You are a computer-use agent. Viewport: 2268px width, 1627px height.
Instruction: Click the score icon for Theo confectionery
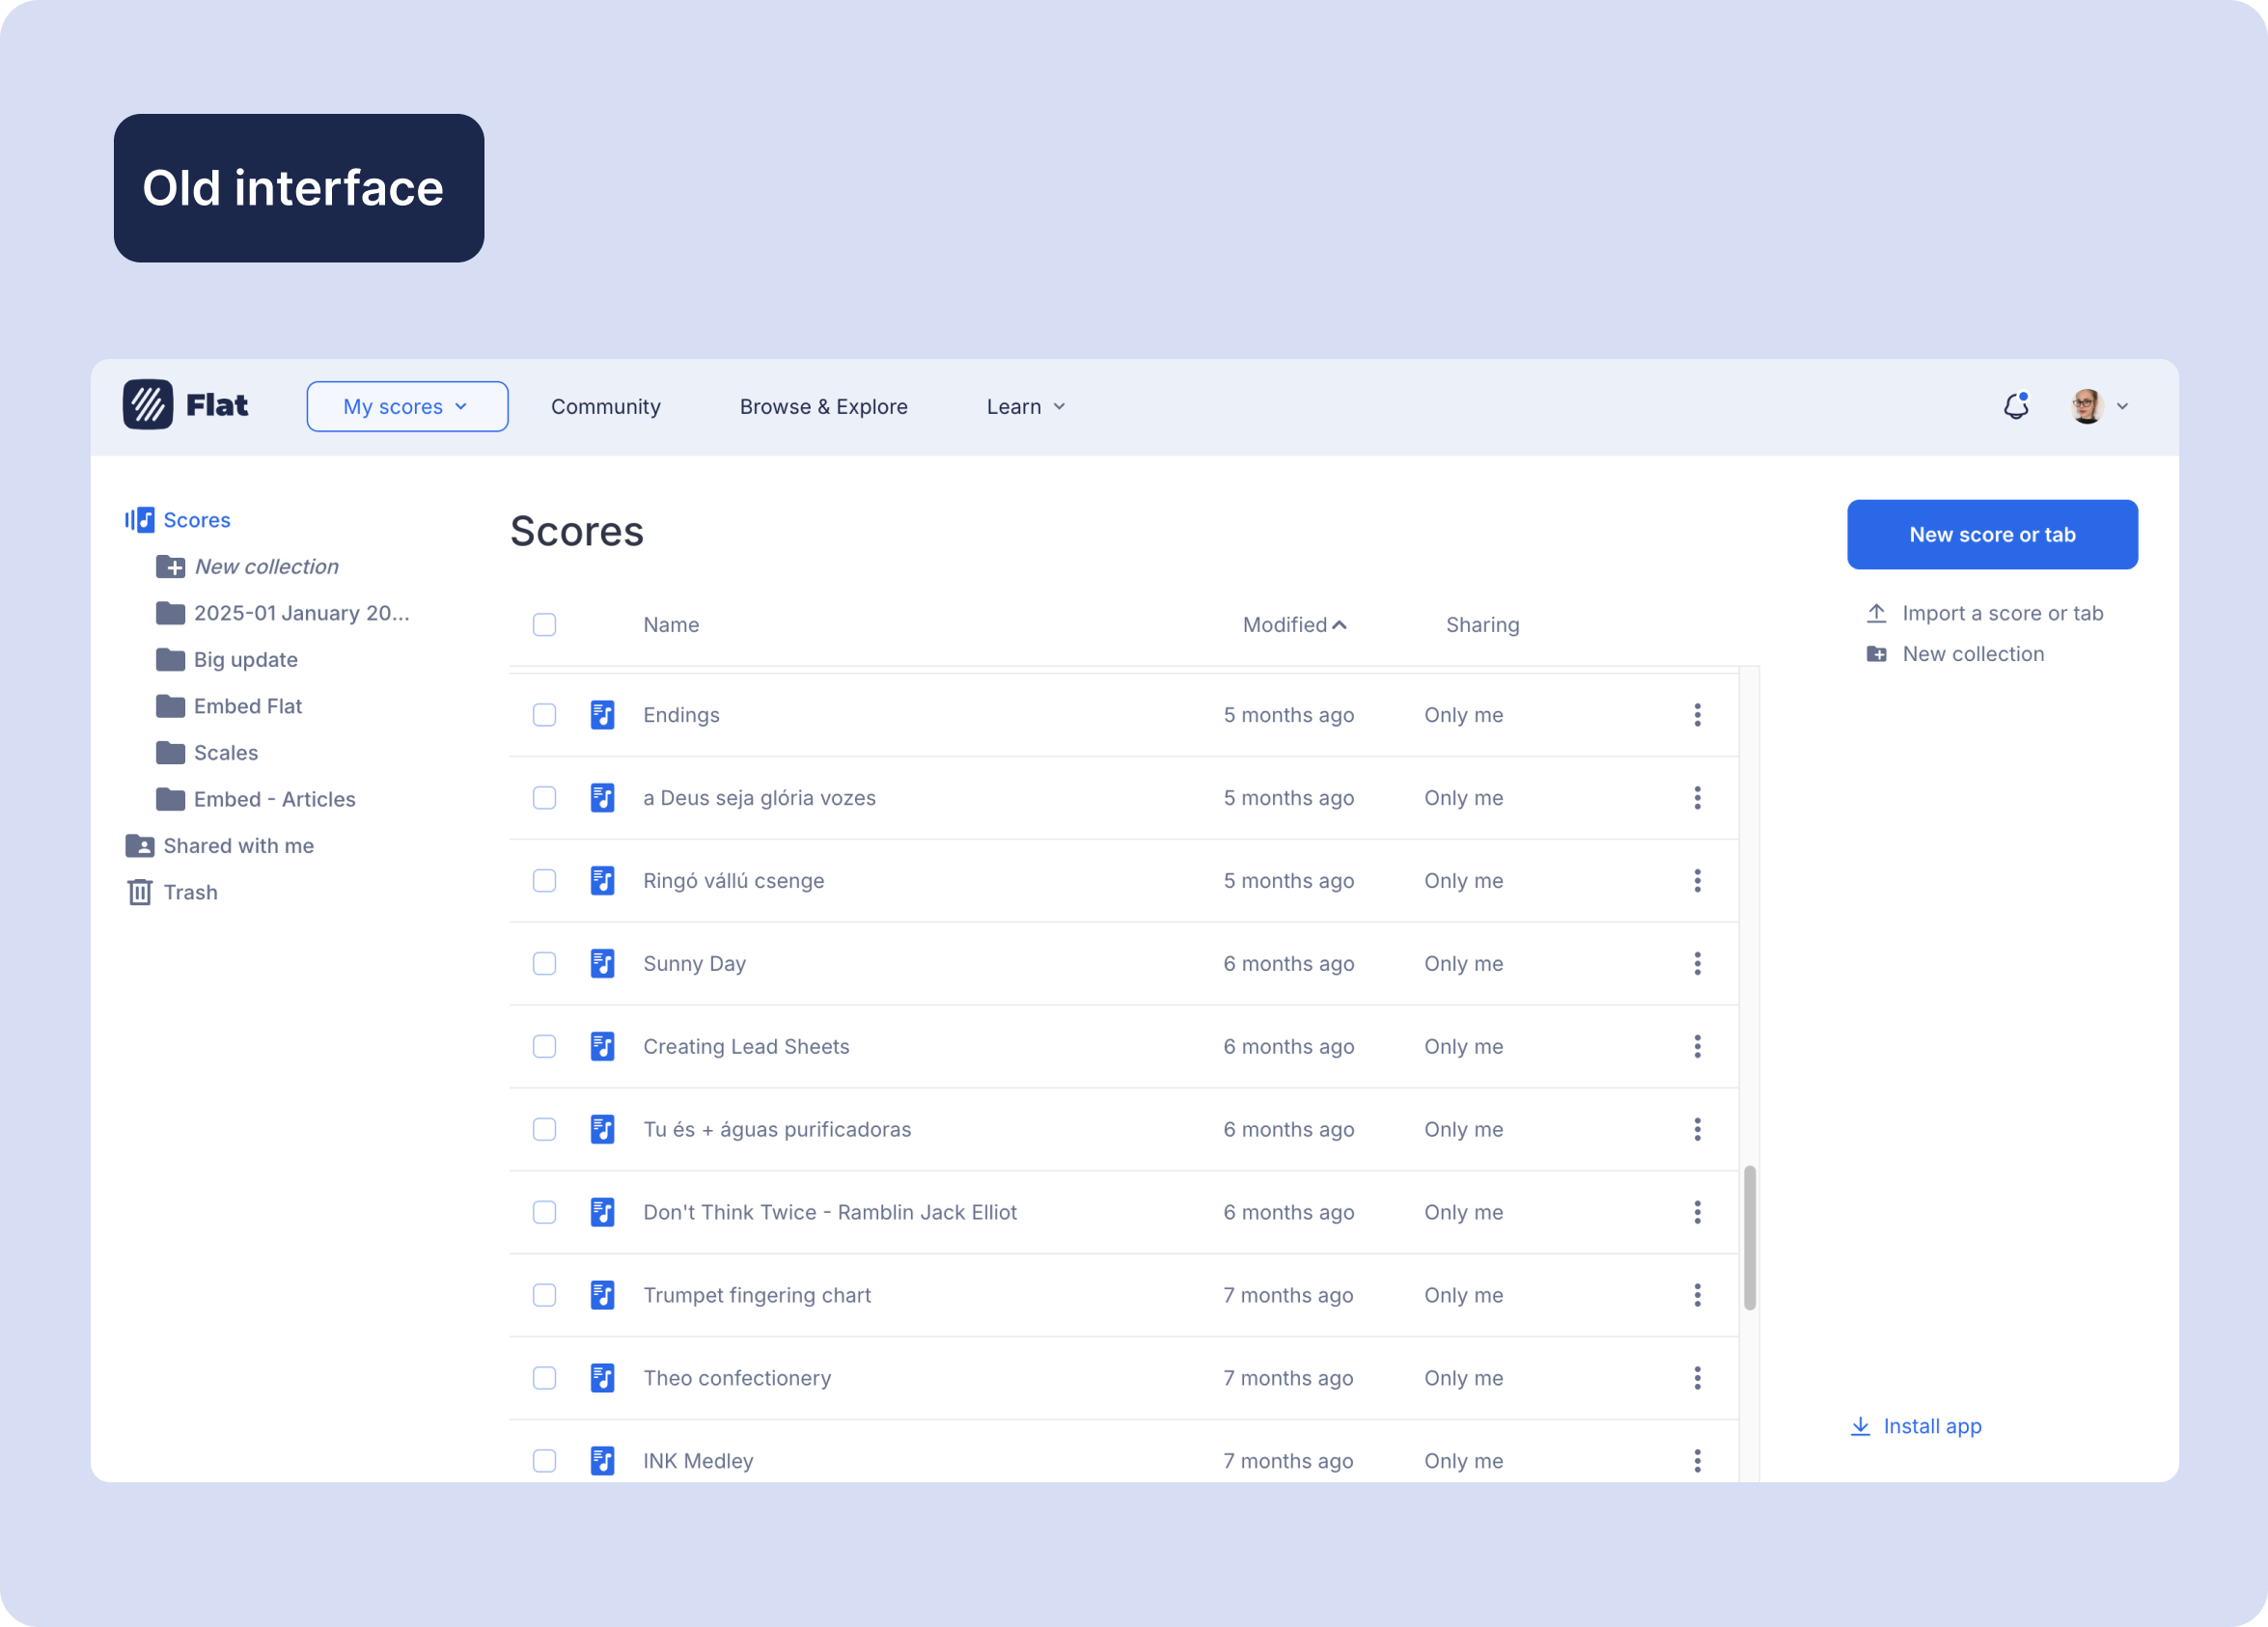[x=602, y=1379]
